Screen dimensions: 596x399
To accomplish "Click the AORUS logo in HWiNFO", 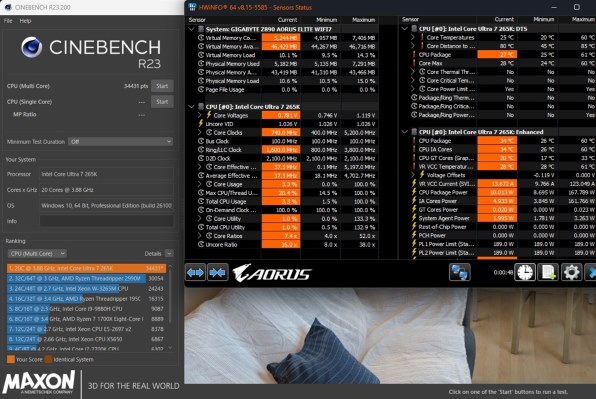I will coord(272,273).
